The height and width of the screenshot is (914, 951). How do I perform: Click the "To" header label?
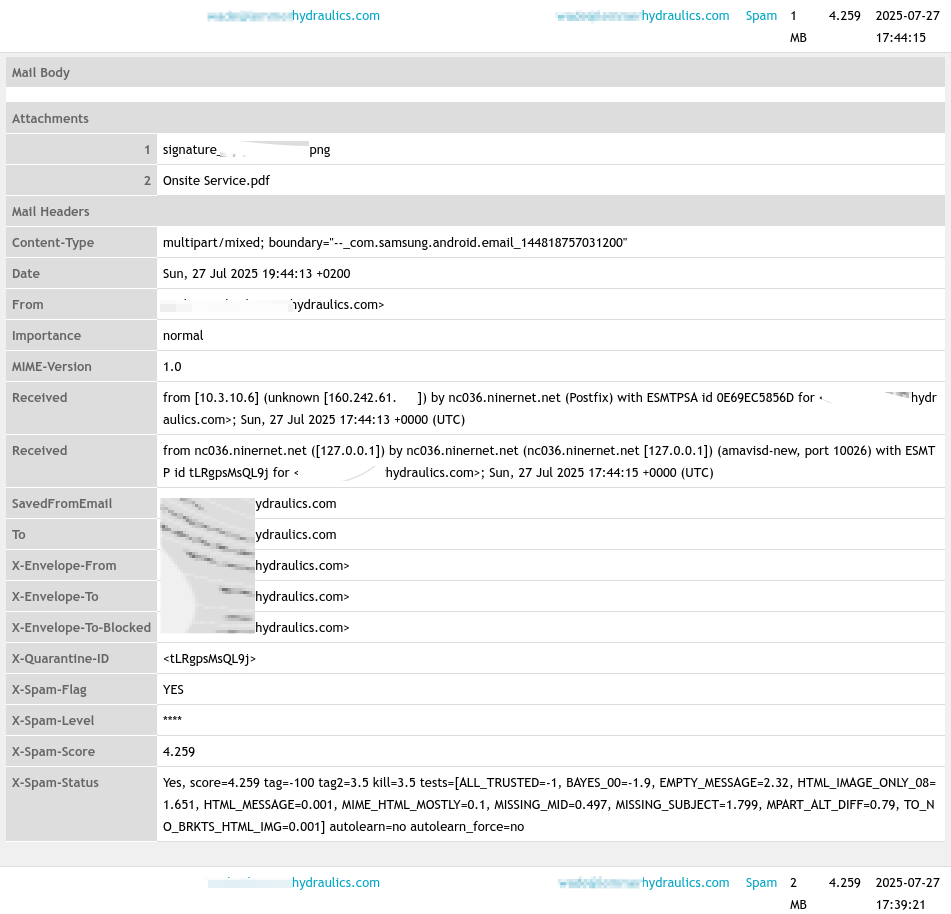pyautogui.click(x=19, y=534)
